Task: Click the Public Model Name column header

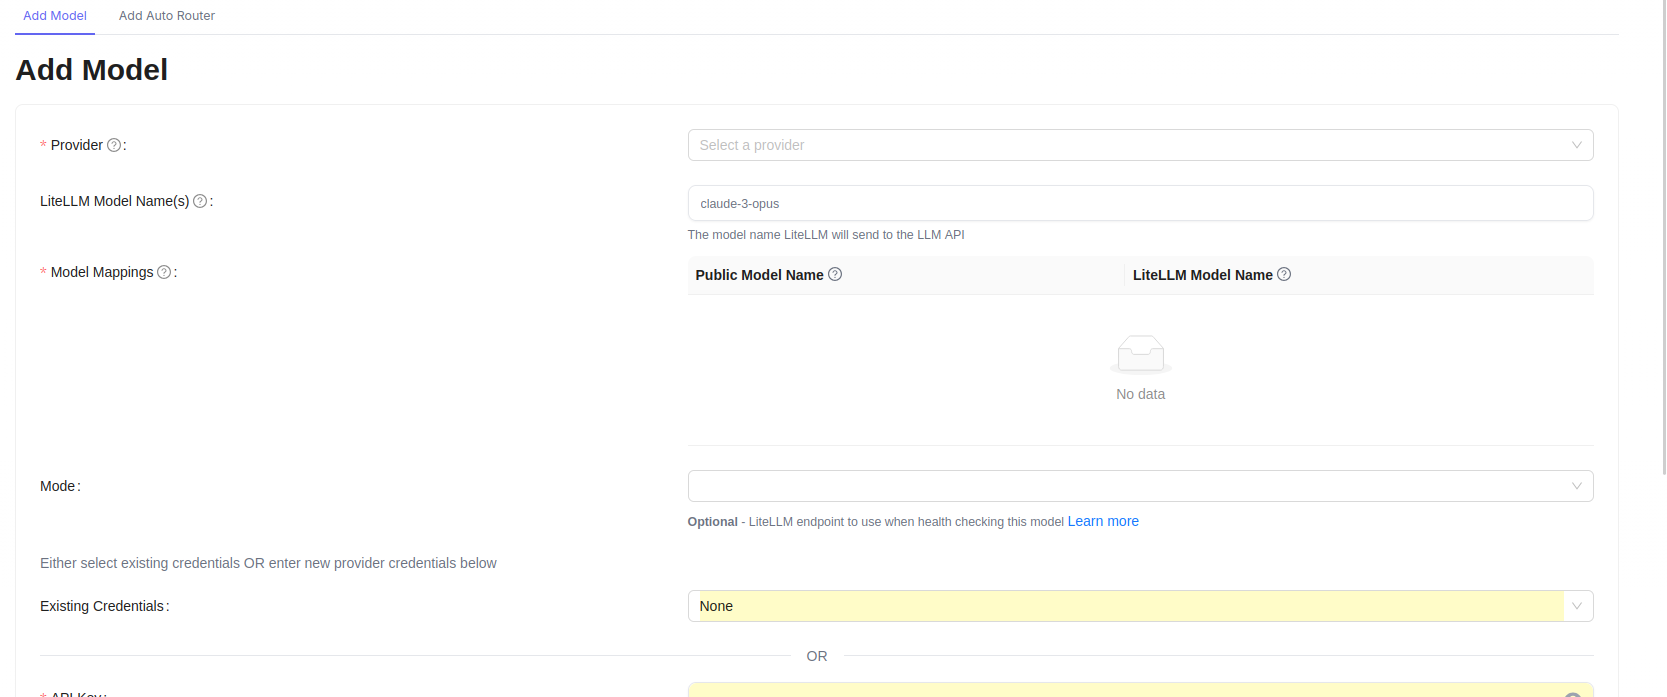Action: pyautogui.click(x=760, y=275)
